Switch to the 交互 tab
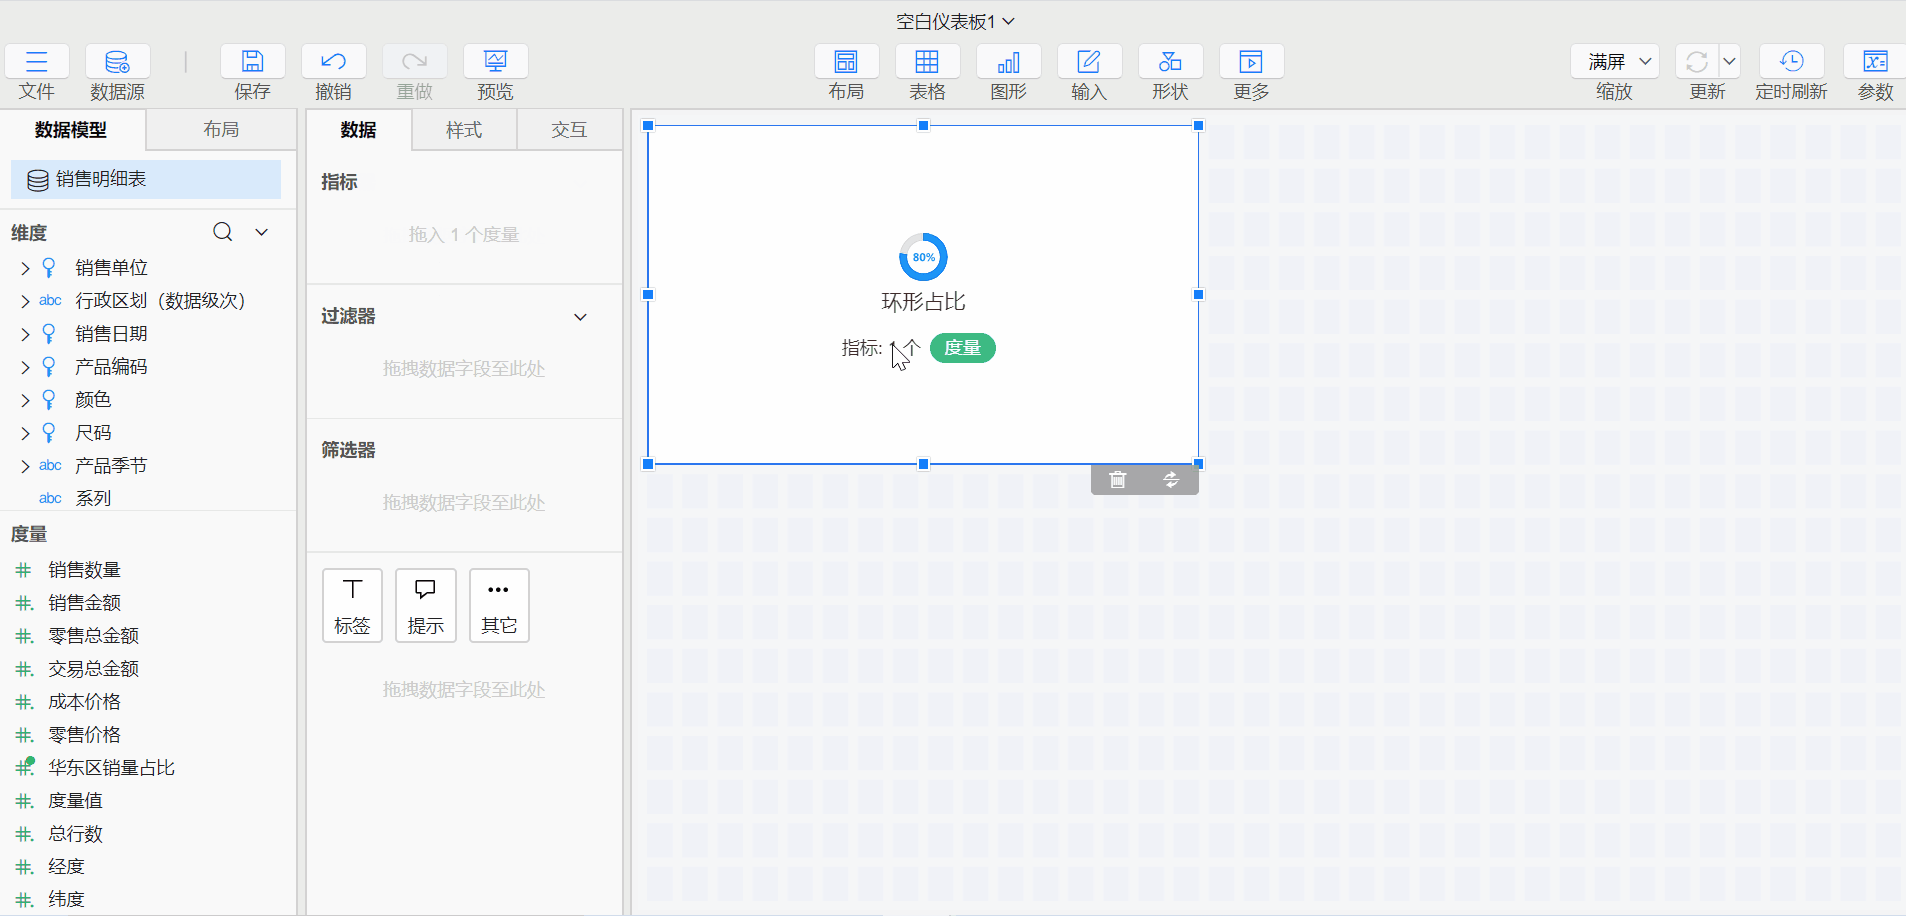Screen dimensions: 1906x916 (x=569, y=130)
